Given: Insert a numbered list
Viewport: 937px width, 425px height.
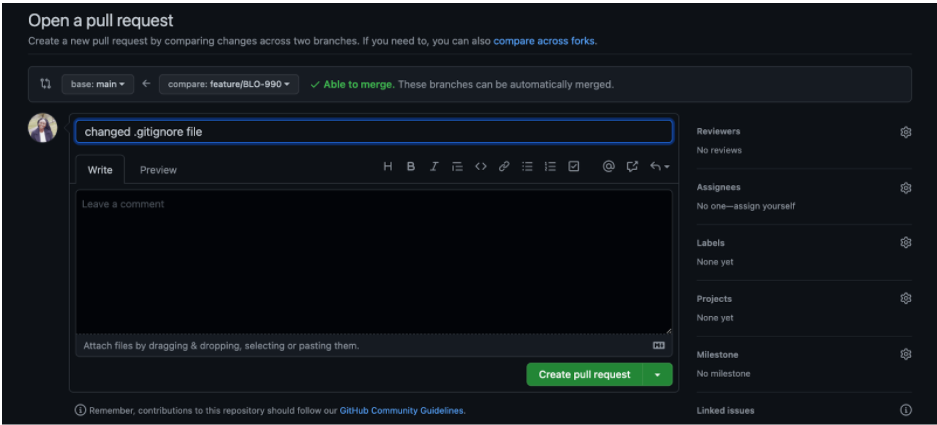Looking at the screenshot, I should pos(550,167).
